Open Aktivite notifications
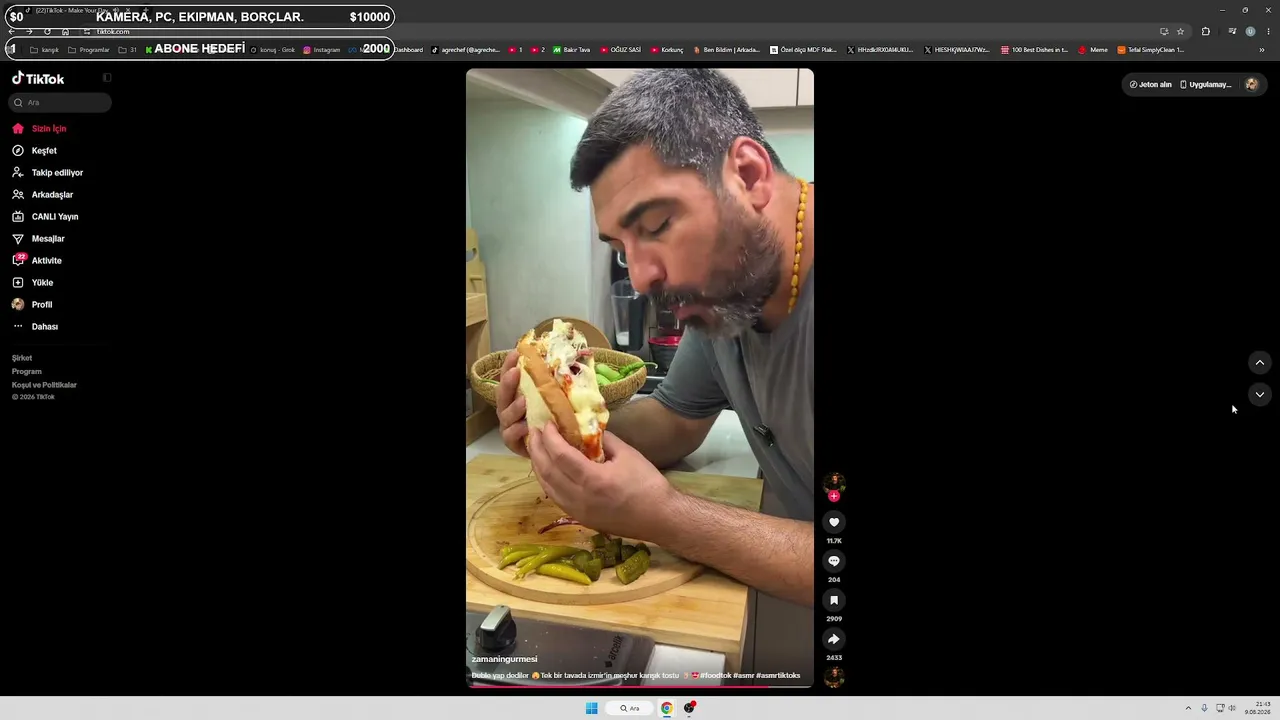 [36, 261]
